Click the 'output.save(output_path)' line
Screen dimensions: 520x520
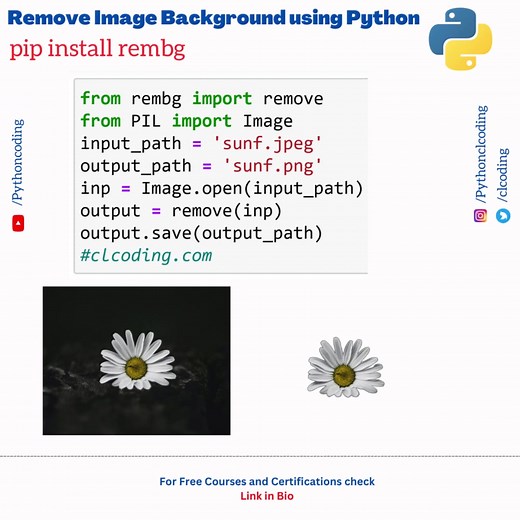202,233
